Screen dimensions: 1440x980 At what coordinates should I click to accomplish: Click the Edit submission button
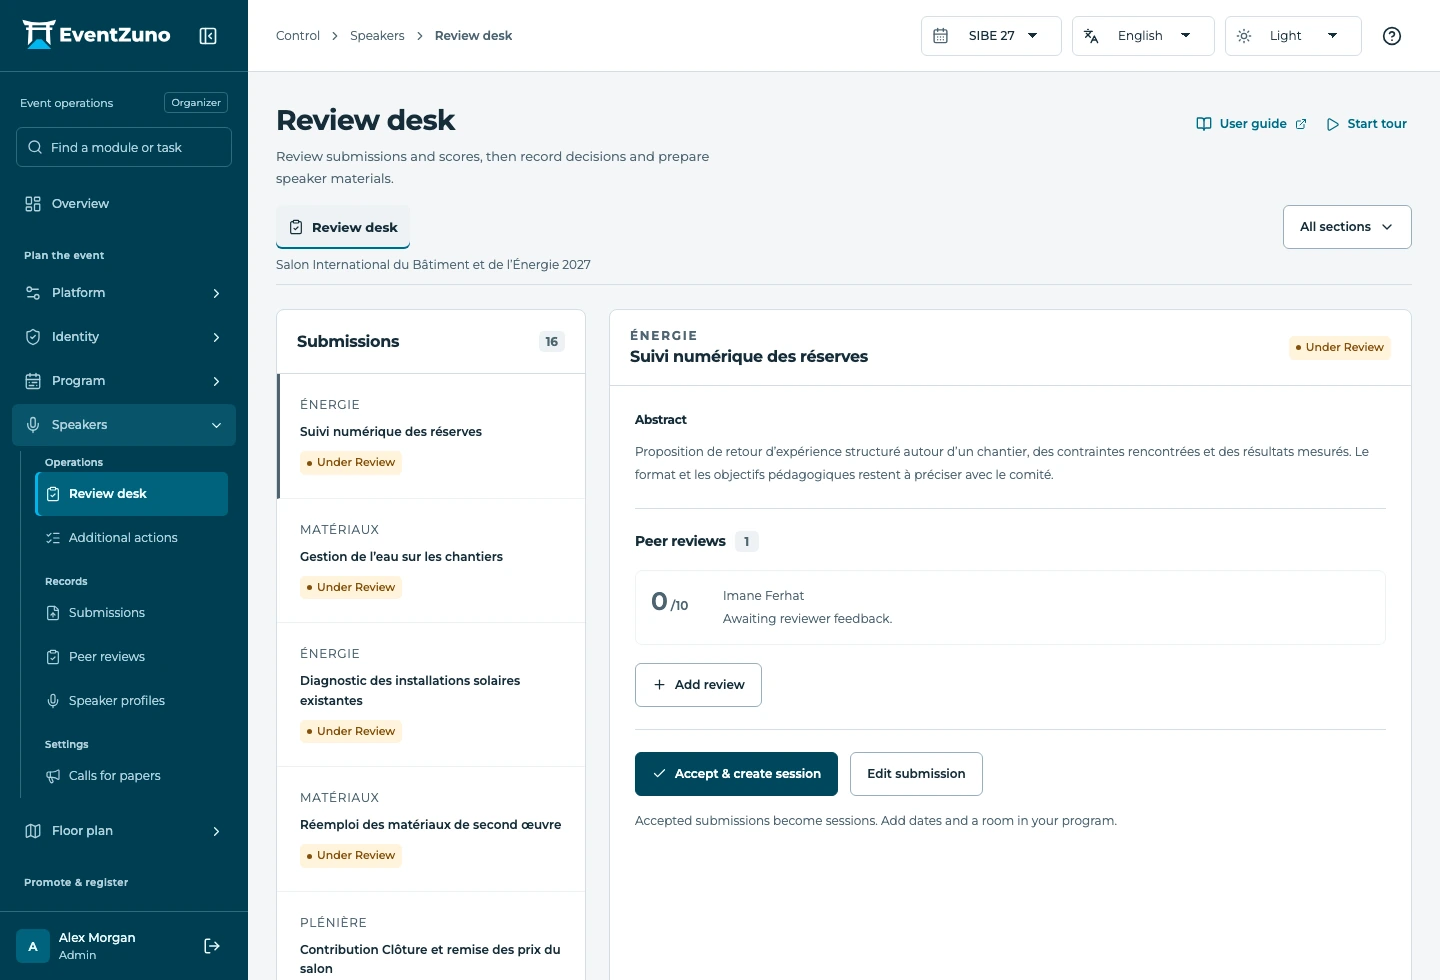916,774
